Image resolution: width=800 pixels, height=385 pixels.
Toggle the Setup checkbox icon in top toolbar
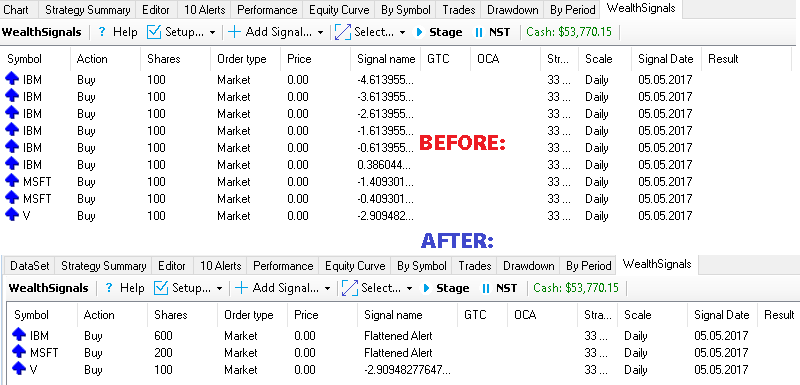154,32
